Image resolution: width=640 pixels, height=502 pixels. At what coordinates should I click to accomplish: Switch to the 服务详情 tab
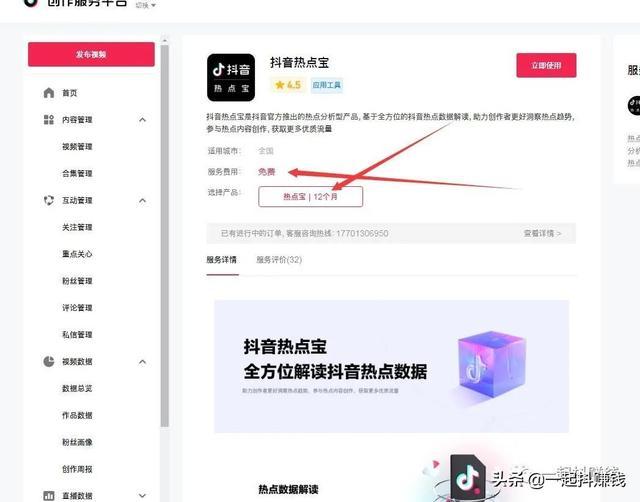(222, 260)
